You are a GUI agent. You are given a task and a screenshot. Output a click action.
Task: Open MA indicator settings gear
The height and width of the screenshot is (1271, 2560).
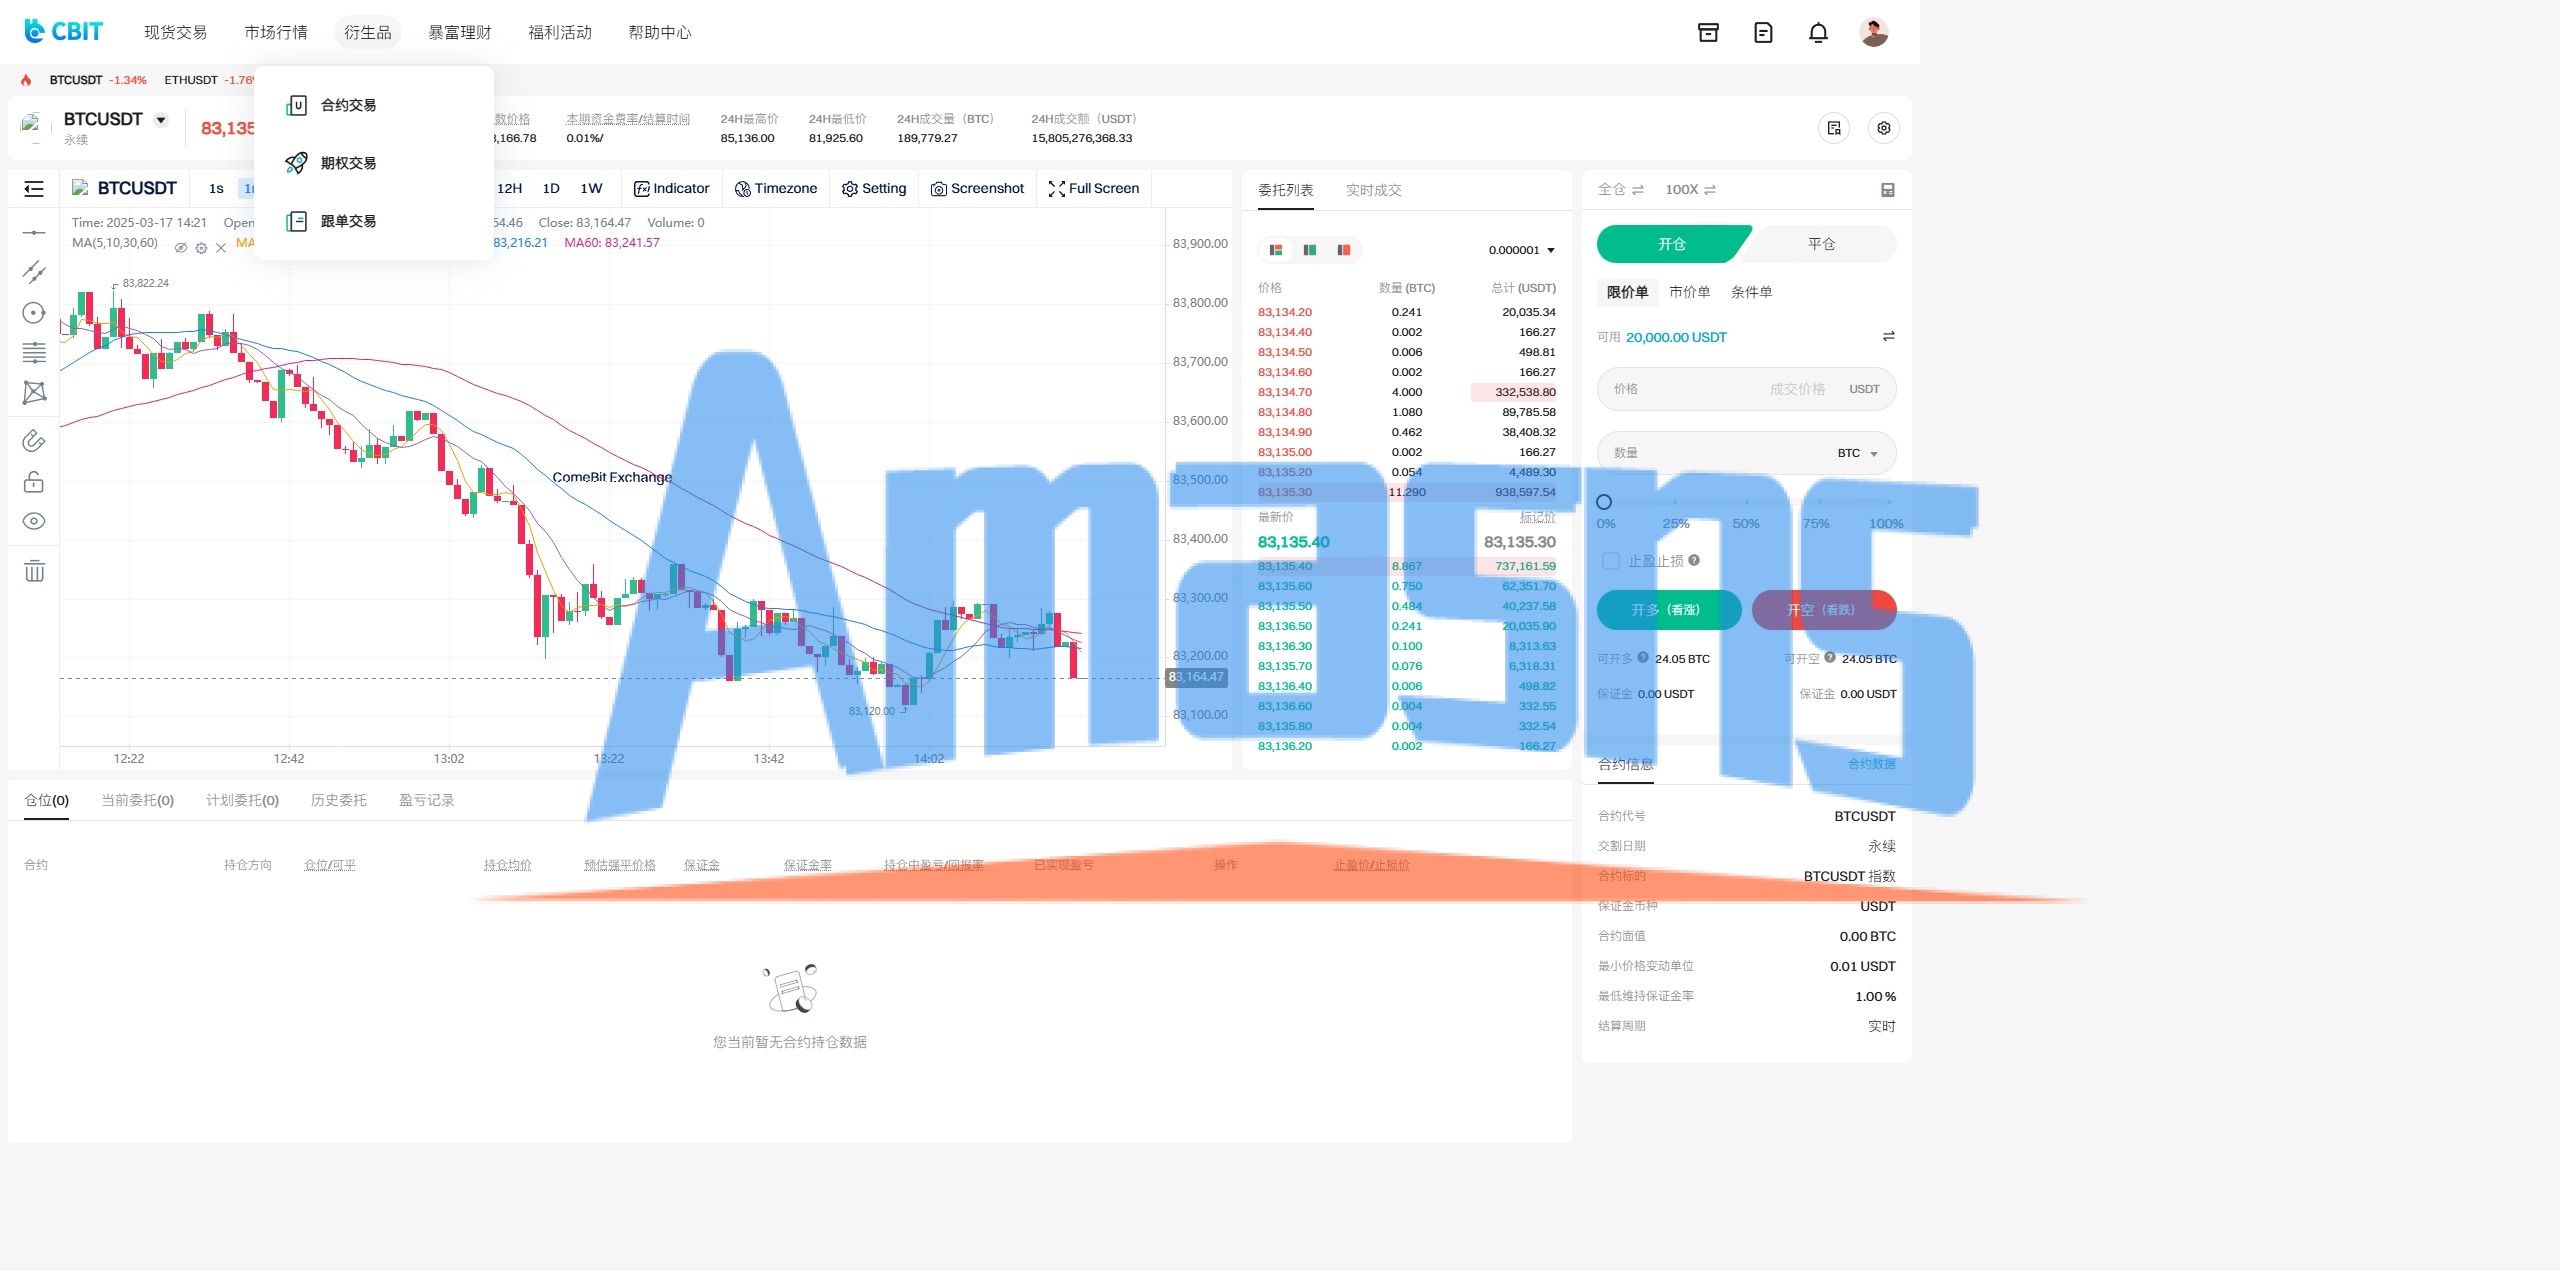[201, 248]
